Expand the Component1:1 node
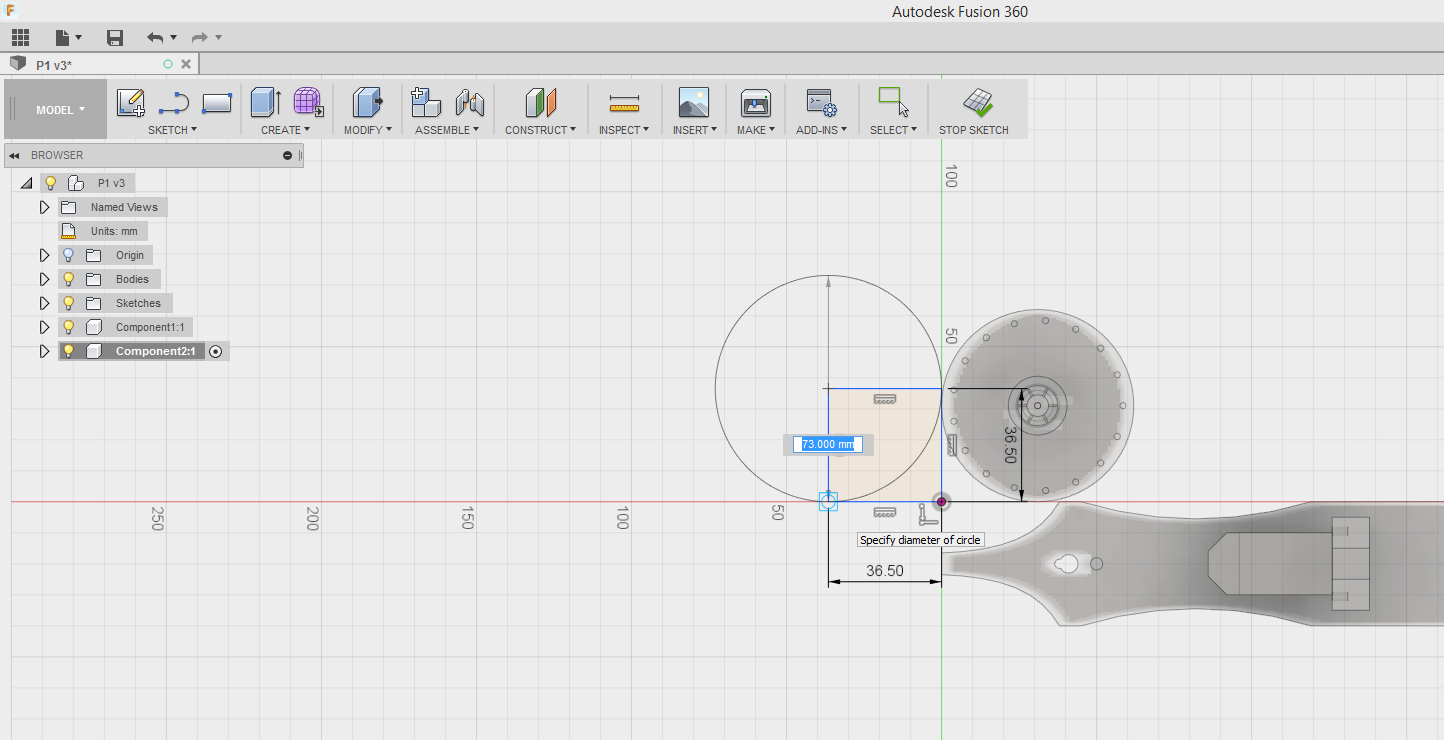 point(44,327)
